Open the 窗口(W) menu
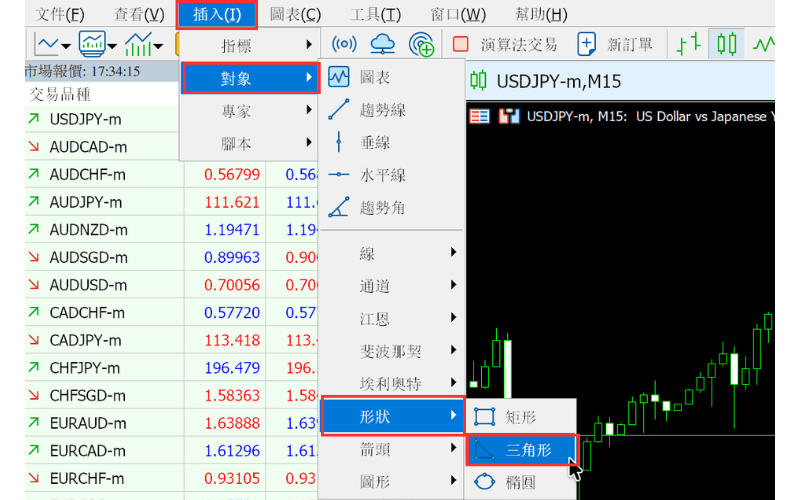This screenshot has width=800, height=500. (x=458, y=14)
